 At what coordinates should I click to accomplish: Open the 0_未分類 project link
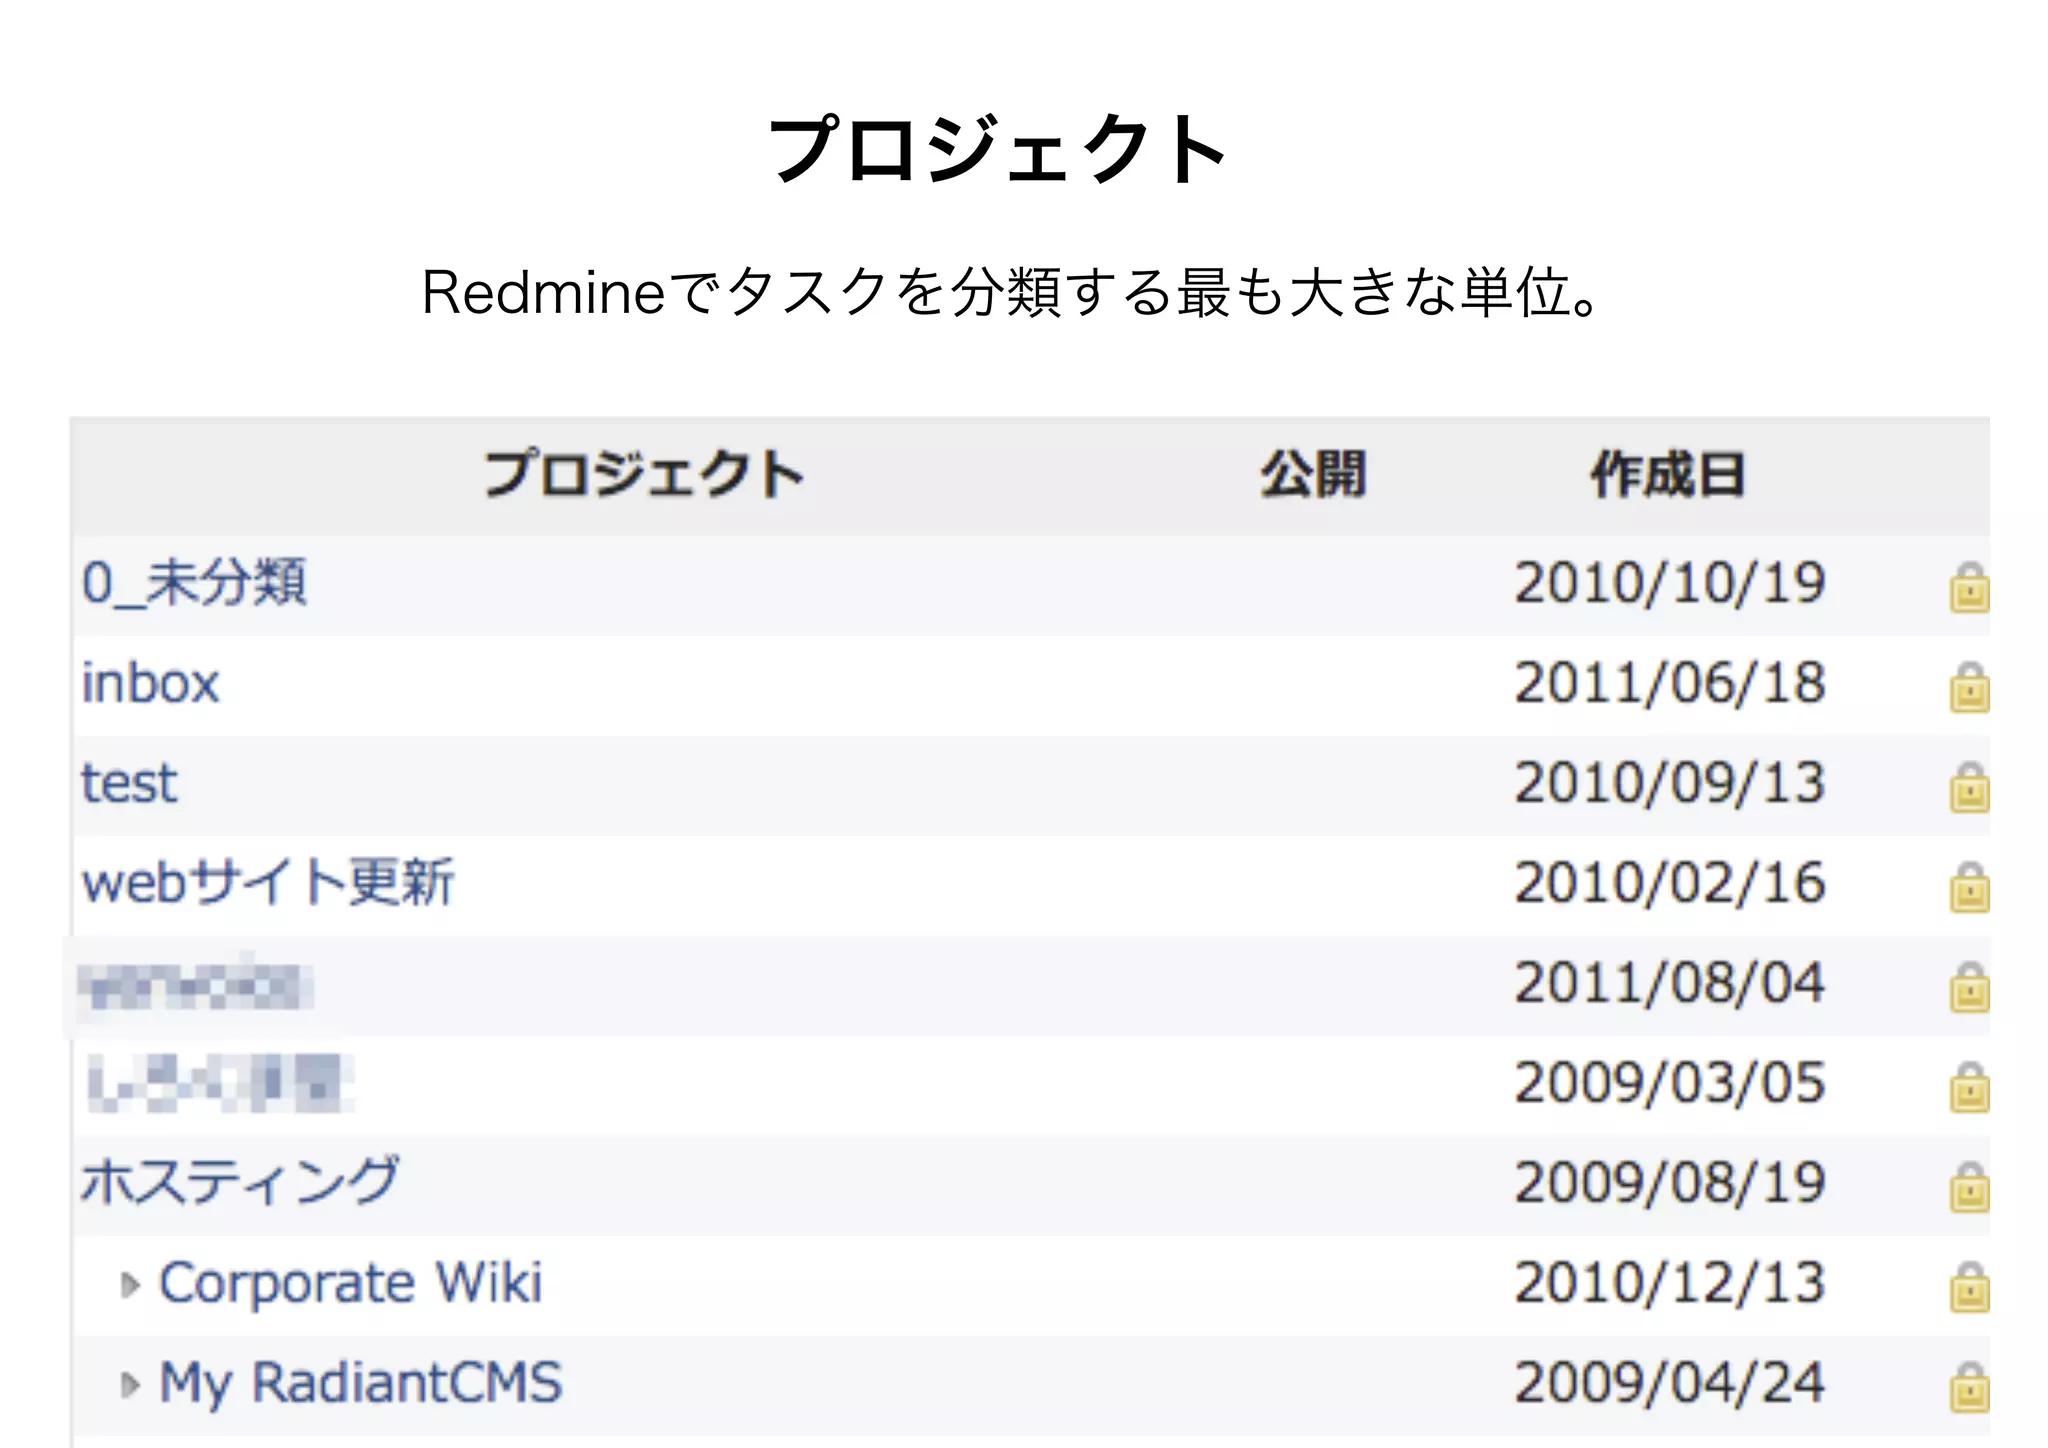click(194, 583)
